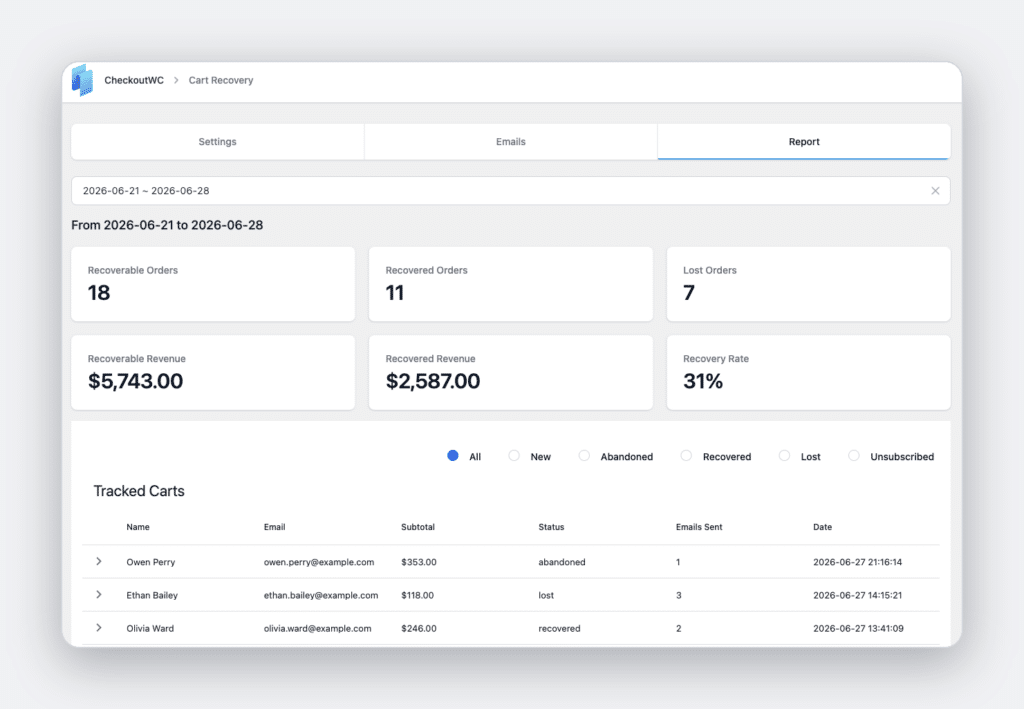Show only Unsubscribed carts
Screen dimensions: 1024x709
click(854, 456)
